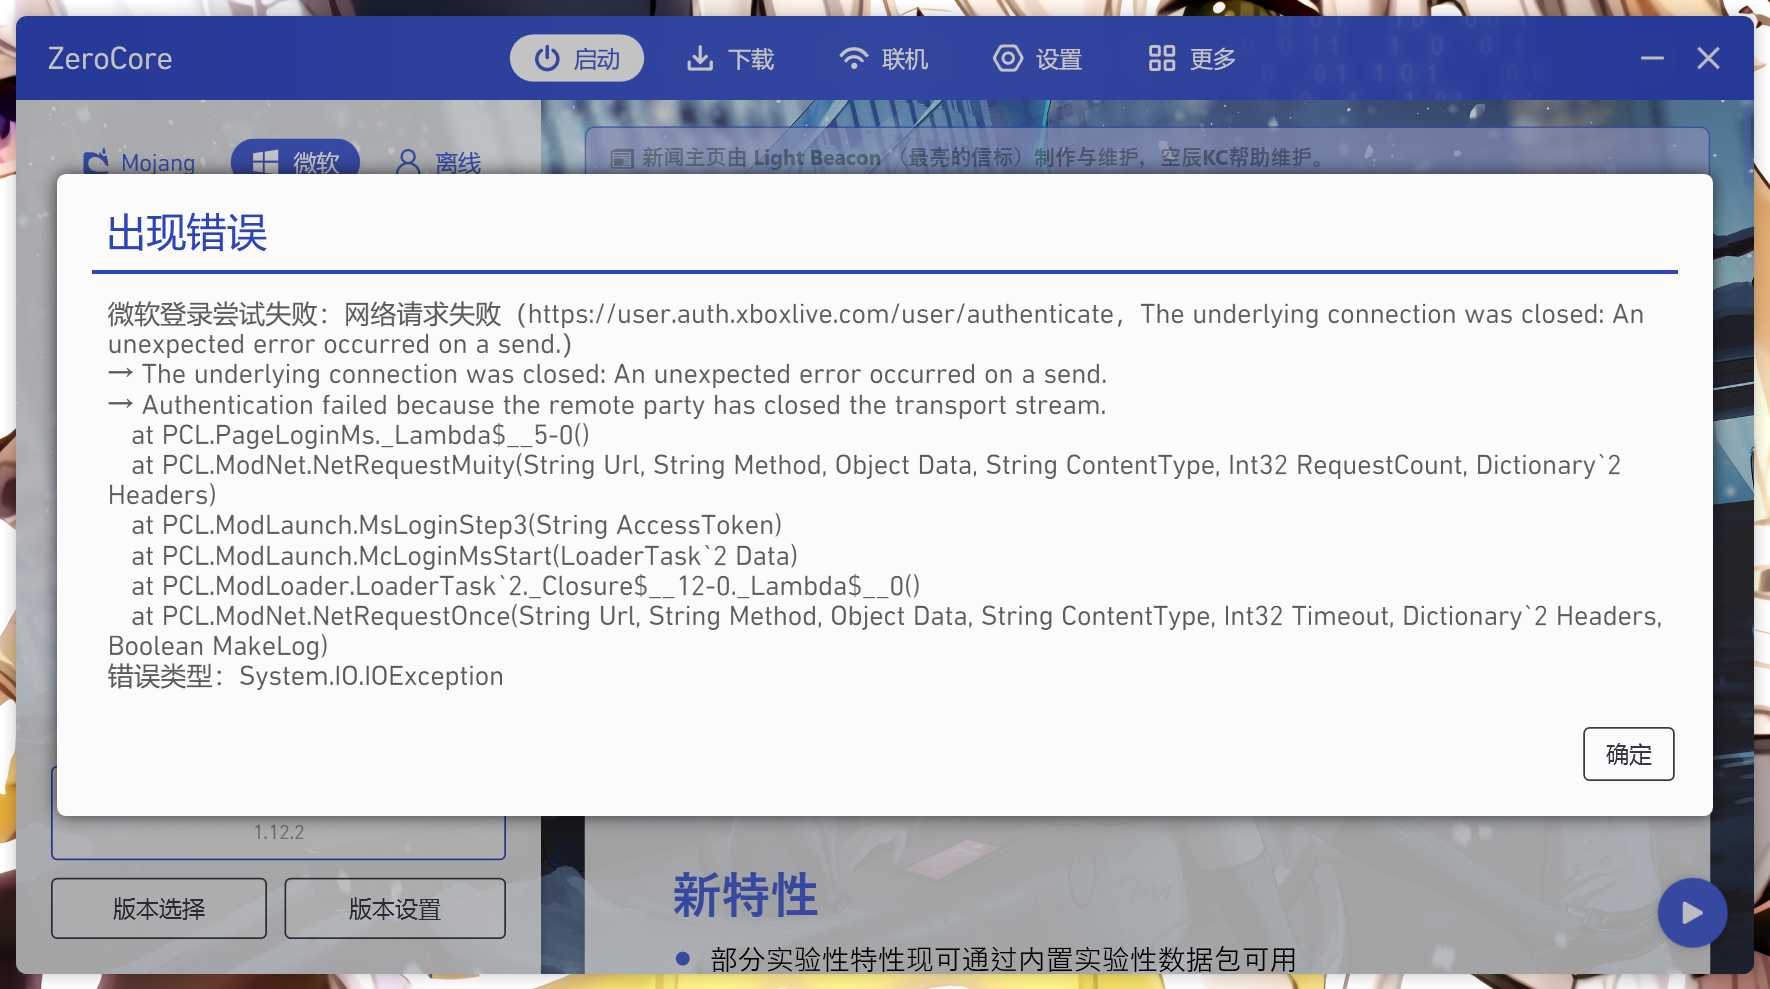Click the 版本选择 button
Screen dimensions: 1770x989
point(158,908)
